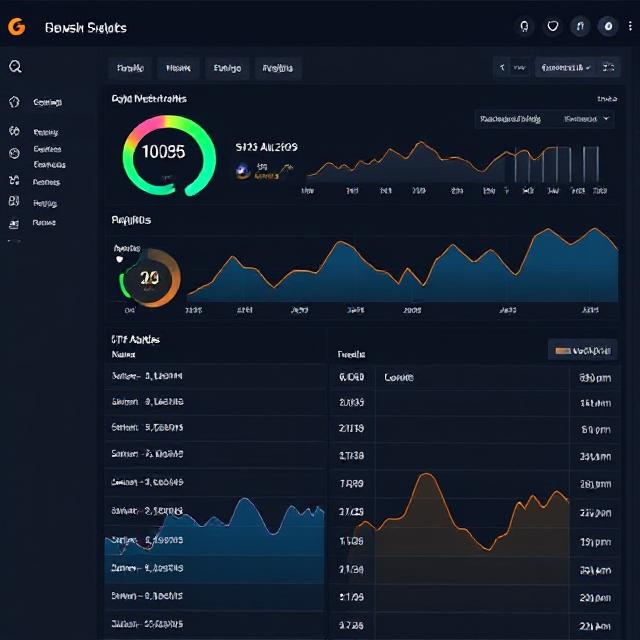The height and width of the screenshot is (640, 640).
Task: Switch to the fourth tab in the tab row
Action: point(277,68)
